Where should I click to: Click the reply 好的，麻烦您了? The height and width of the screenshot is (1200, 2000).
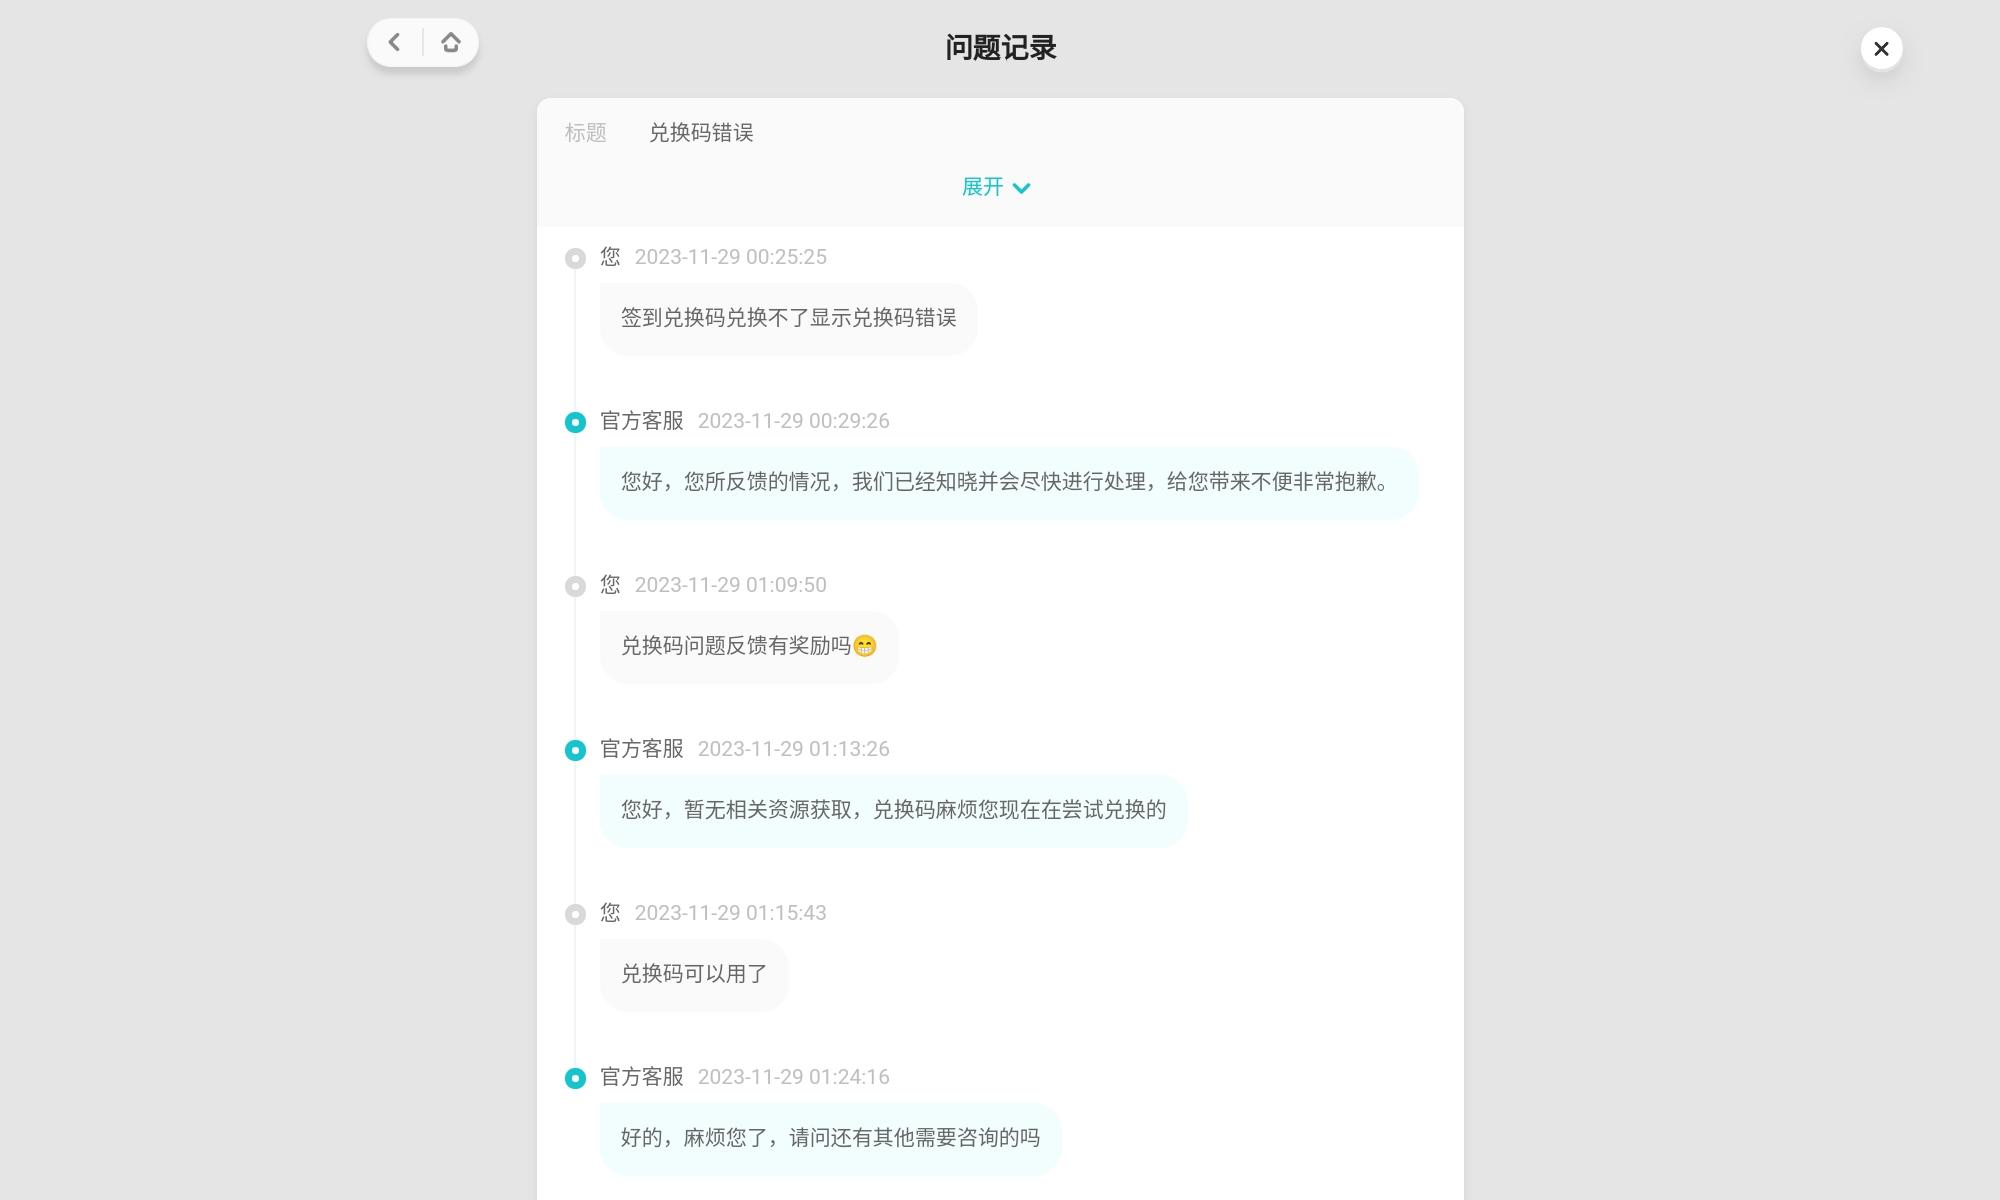830,1139
